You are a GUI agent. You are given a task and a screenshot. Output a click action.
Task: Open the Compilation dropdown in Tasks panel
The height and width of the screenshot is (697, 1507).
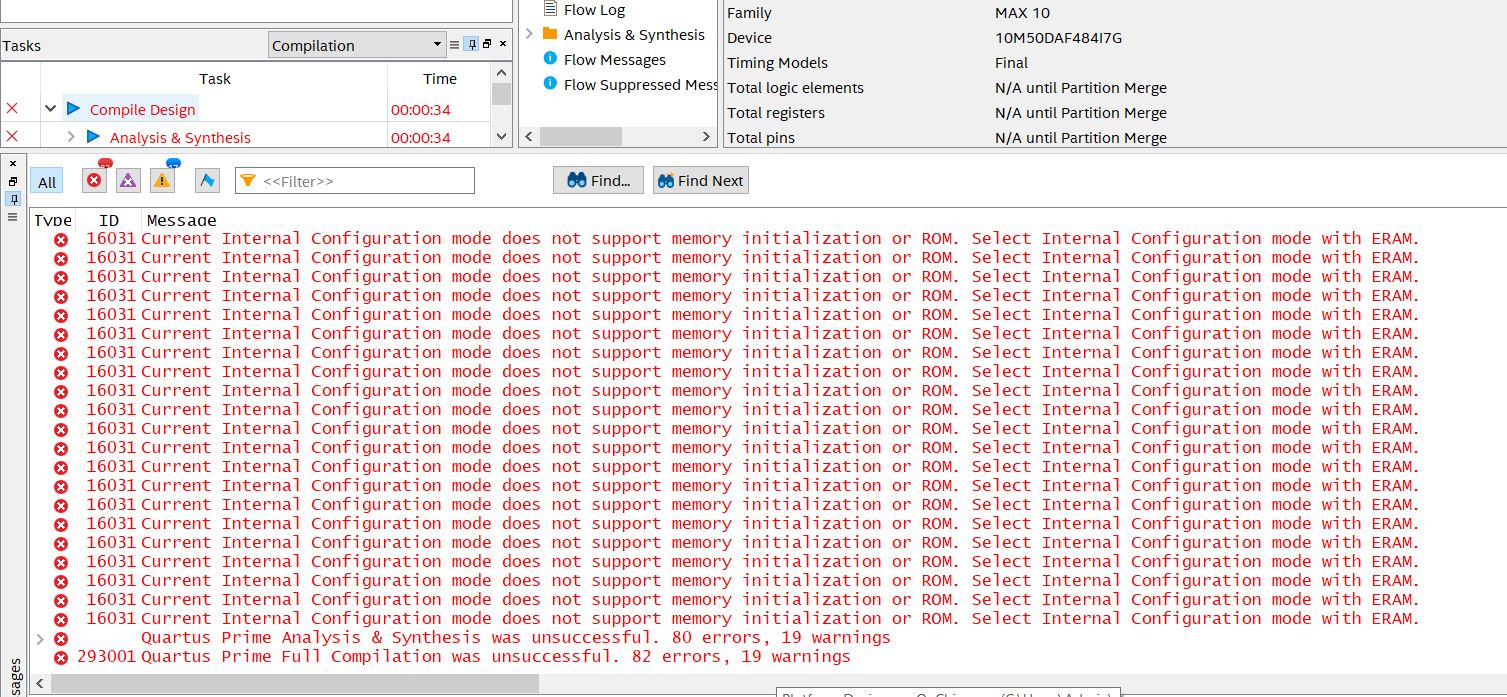(x=358, y=45)
